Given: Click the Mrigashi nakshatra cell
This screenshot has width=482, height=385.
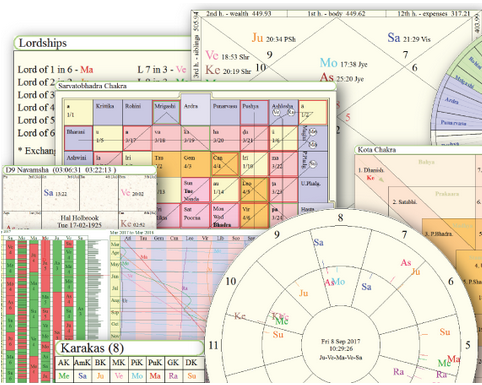Looking at the screenshot, I should click(x=166, y=112).
